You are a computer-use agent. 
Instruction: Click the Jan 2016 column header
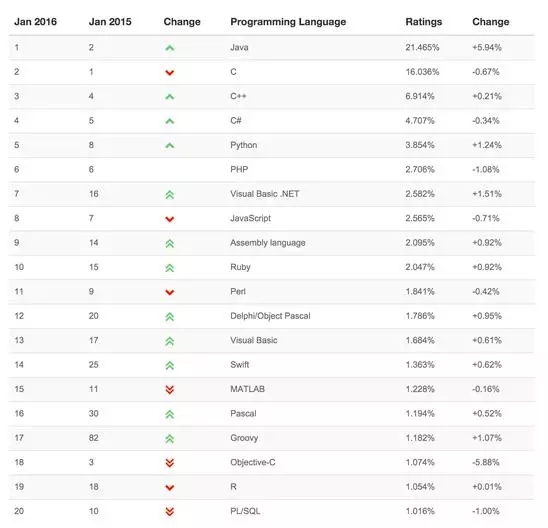(35, 22)
